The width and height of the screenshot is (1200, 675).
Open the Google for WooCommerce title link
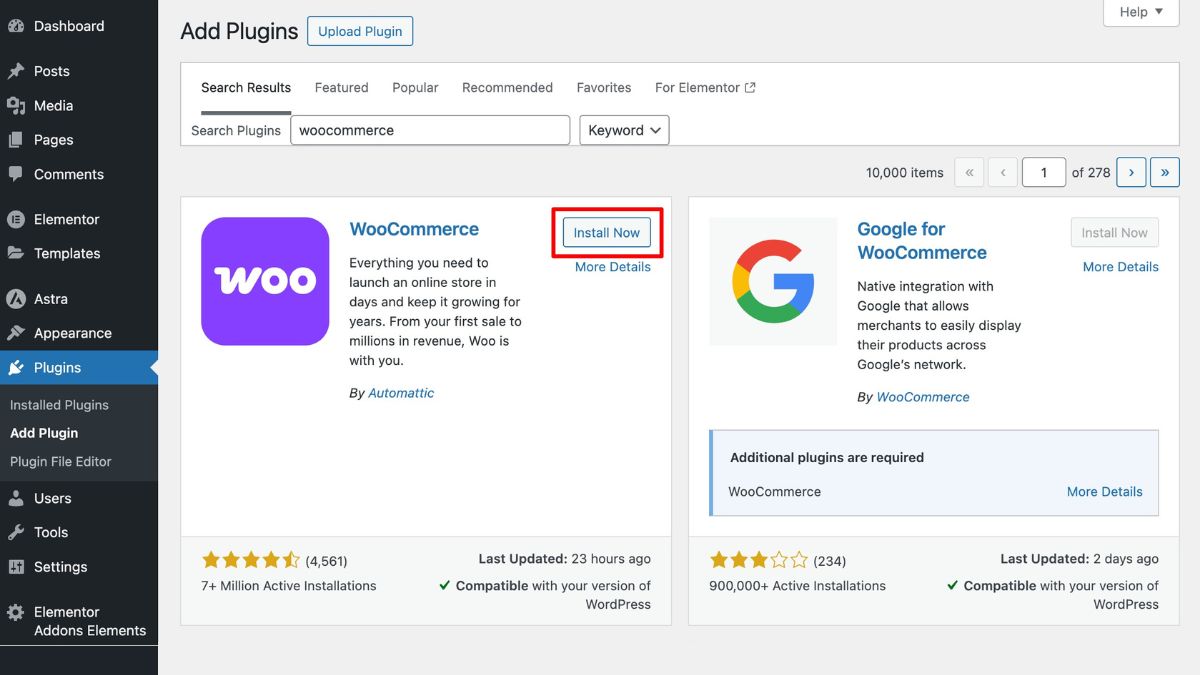pos(922,241)
